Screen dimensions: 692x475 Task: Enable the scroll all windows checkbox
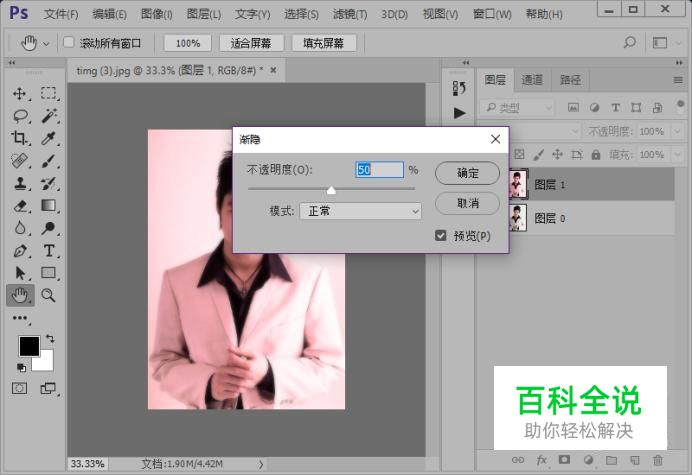coord(68,42)
